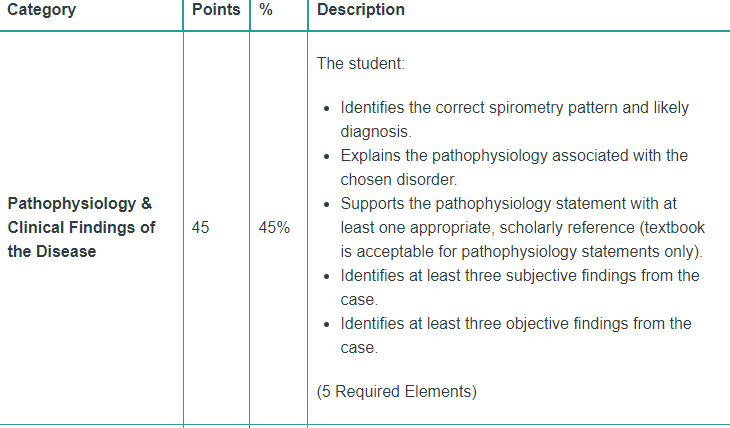Click the 45% percentage value
The width and height of the screenshot is (730, 428).
point(274,228)
